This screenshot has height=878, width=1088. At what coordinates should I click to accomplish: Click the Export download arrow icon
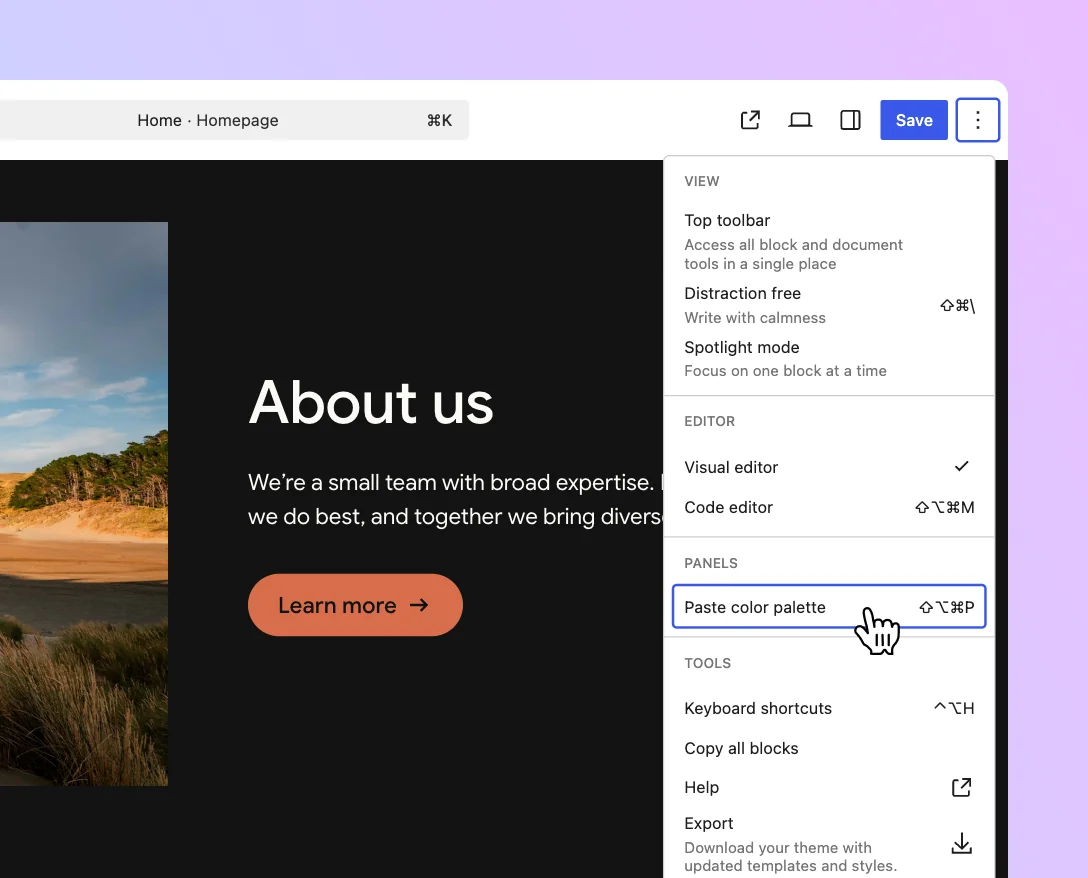pyautogui.click(x=961, y=843)
